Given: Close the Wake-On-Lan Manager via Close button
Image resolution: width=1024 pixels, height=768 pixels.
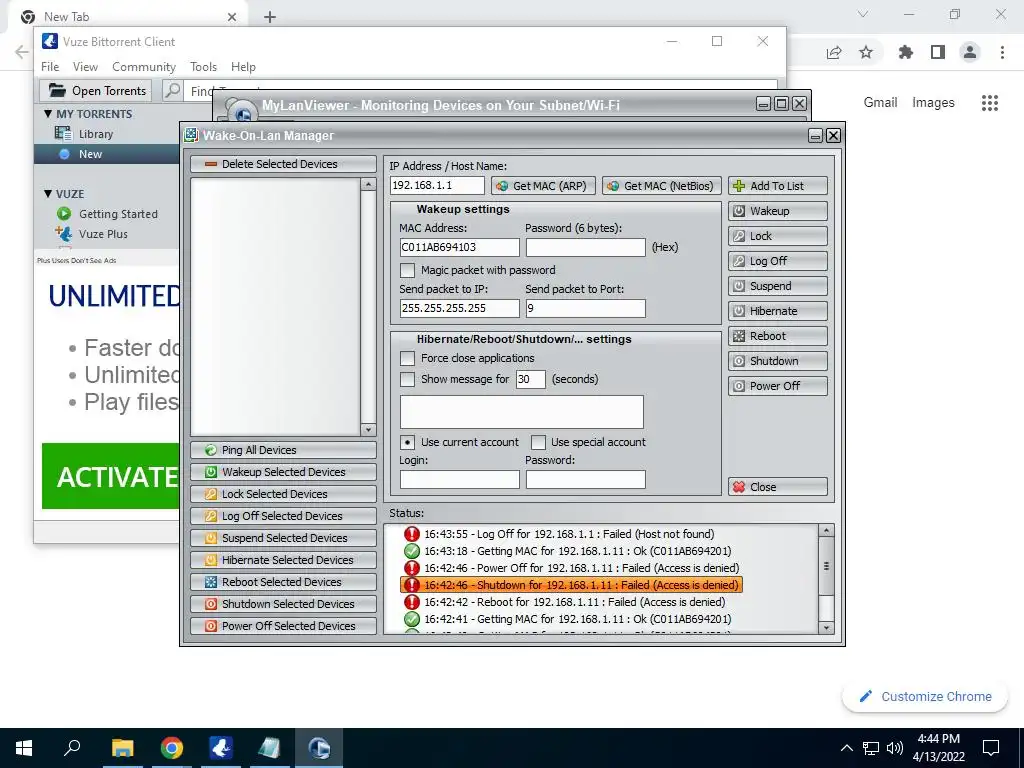Looking at the screenshot, I should [x=778, y=487].
